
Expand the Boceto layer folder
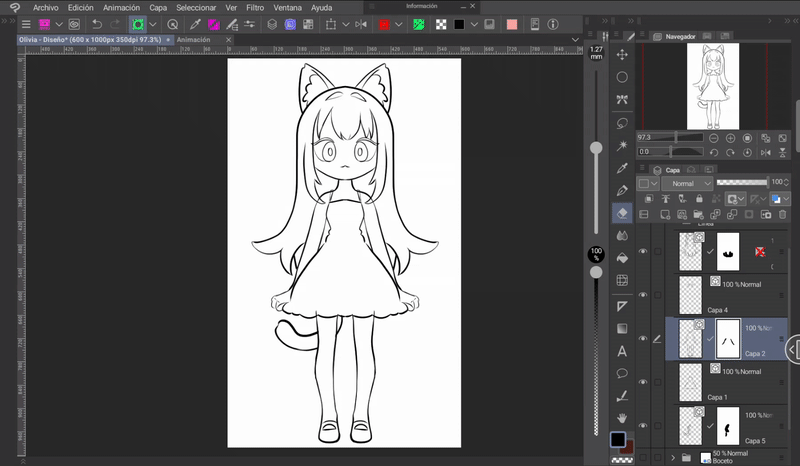673,457
